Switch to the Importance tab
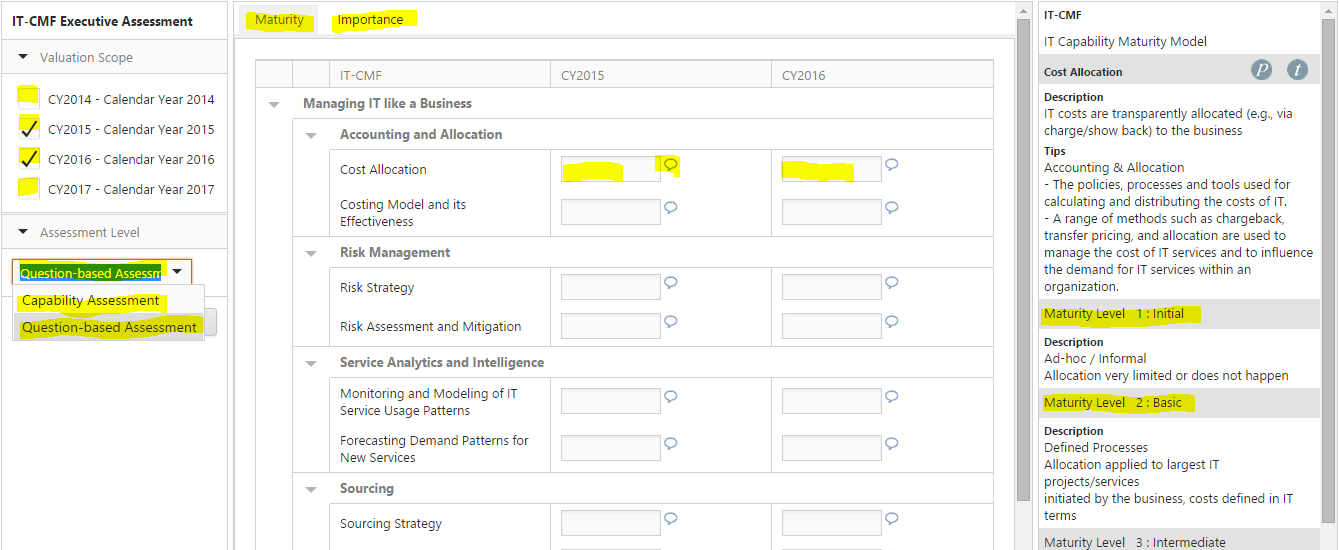This screenshot has width=1339, height=550. (x=370, y=20)
